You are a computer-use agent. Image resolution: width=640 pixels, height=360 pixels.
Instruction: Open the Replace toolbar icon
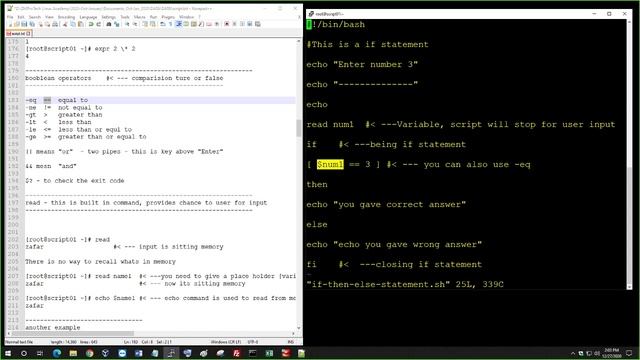point(117,24)
